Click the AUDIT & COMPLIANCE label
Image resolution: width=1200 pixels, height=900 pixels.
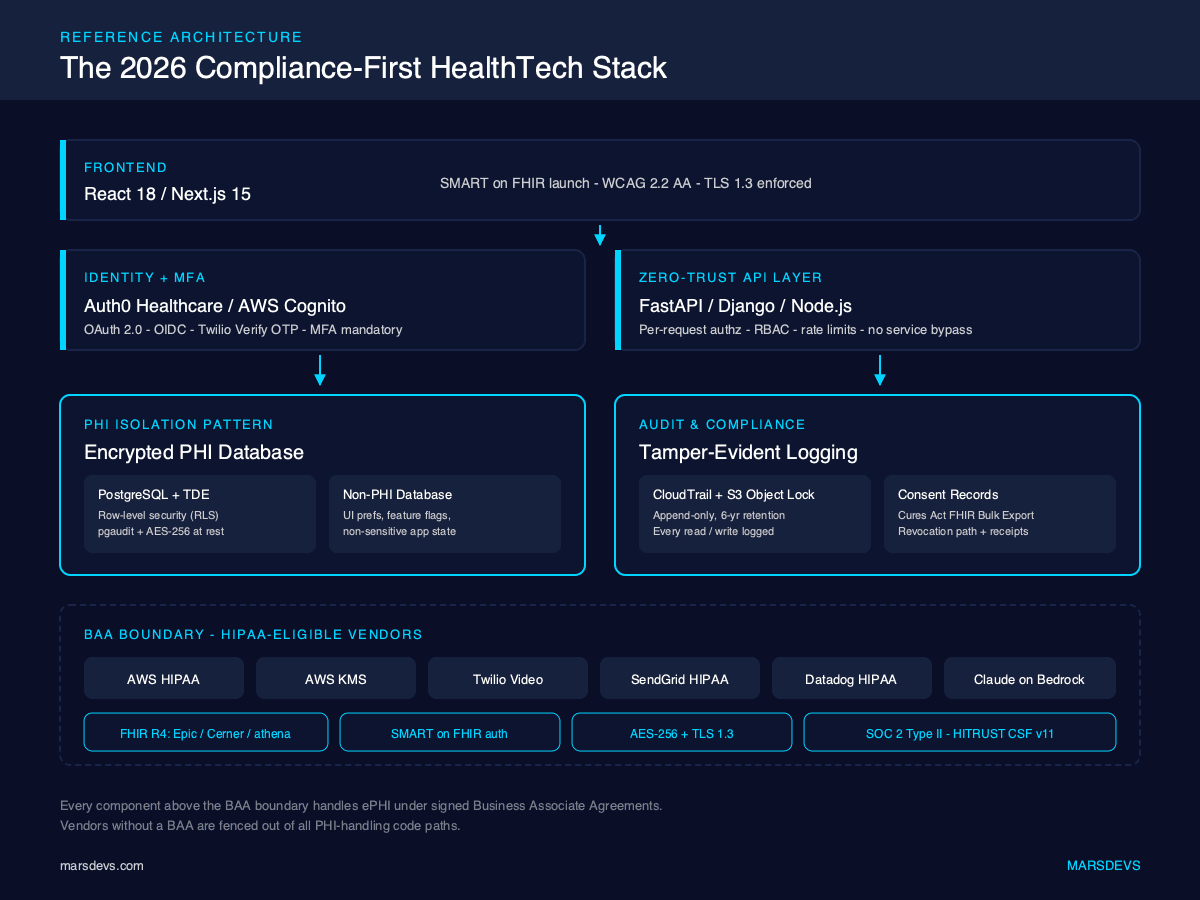coord(722,425)
